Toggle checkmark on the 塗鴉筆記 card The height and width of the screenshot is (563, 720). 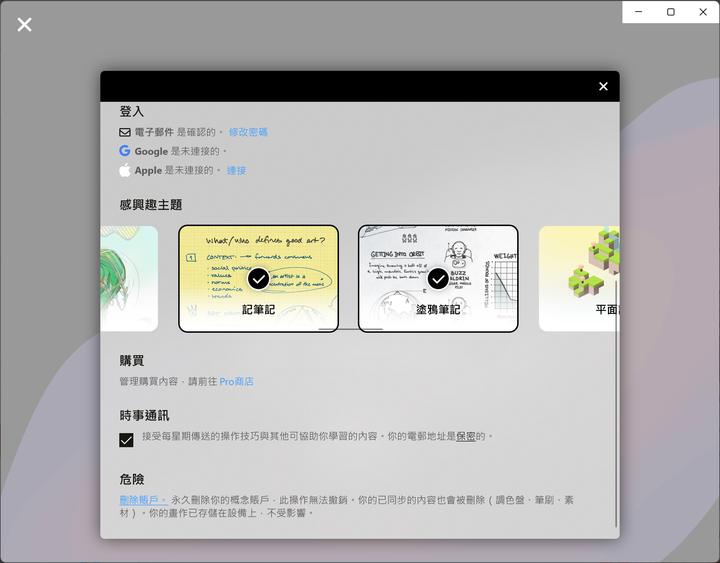click(x=438, y=279)
